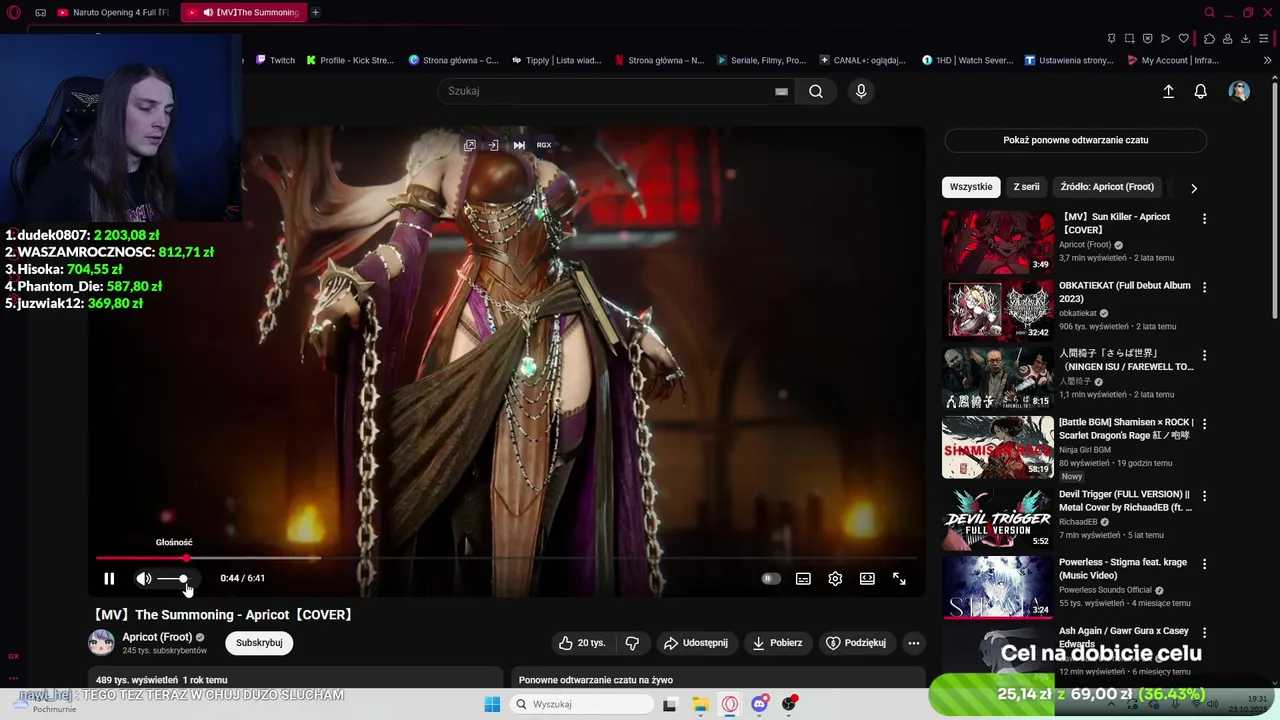
Task: Open options for OBKATIEKAT album video
Action: coord(1204,287)
